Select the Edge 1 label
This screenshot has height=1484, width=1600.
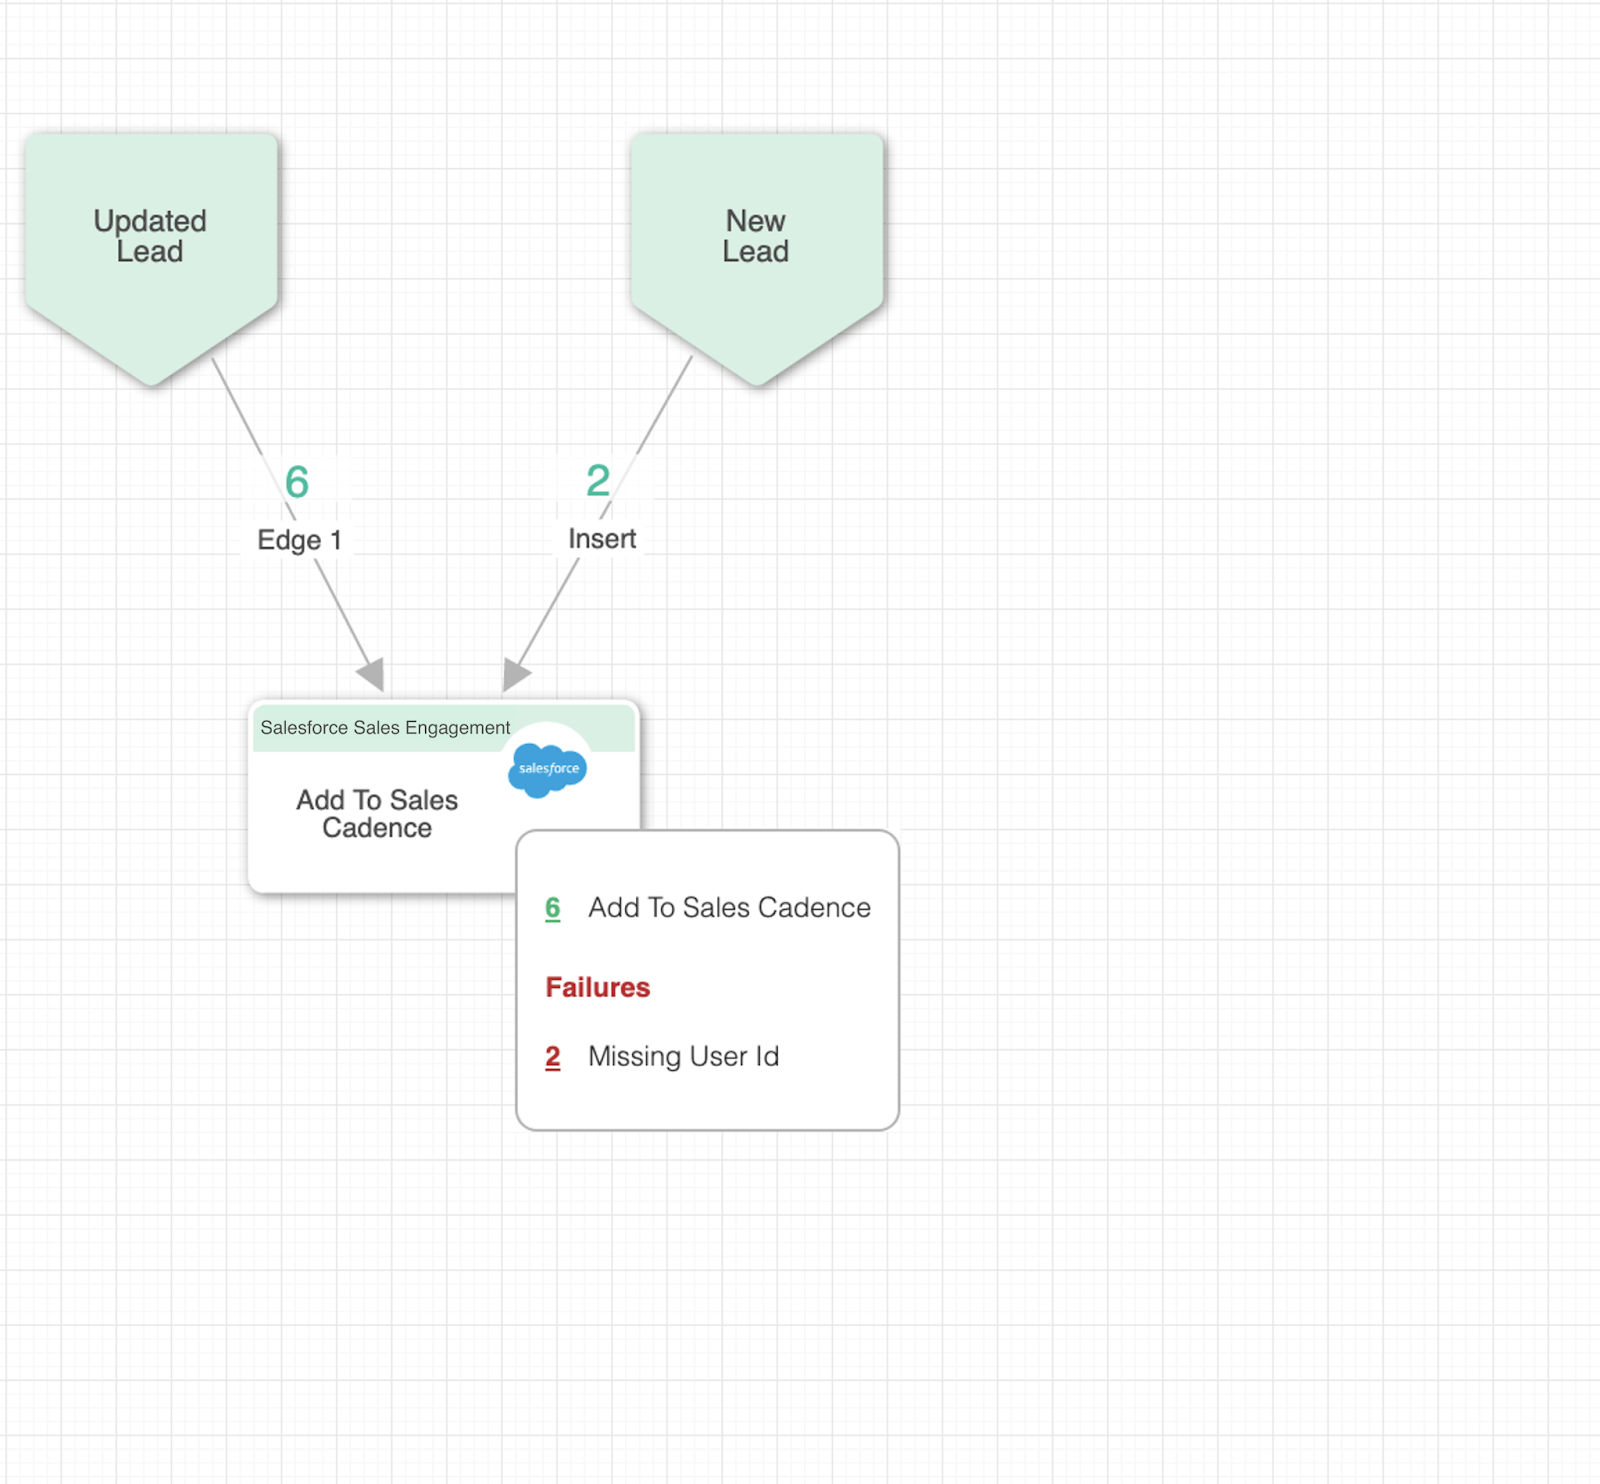(x=299, y=540)
